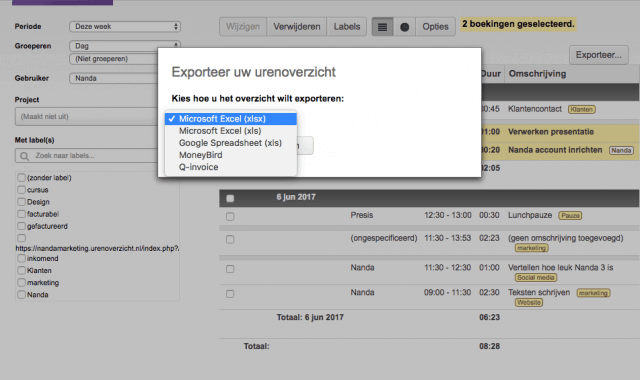Tick the facturabel label checkbox
This screenshot has height=380, width=640.
[x=22, y=214]
